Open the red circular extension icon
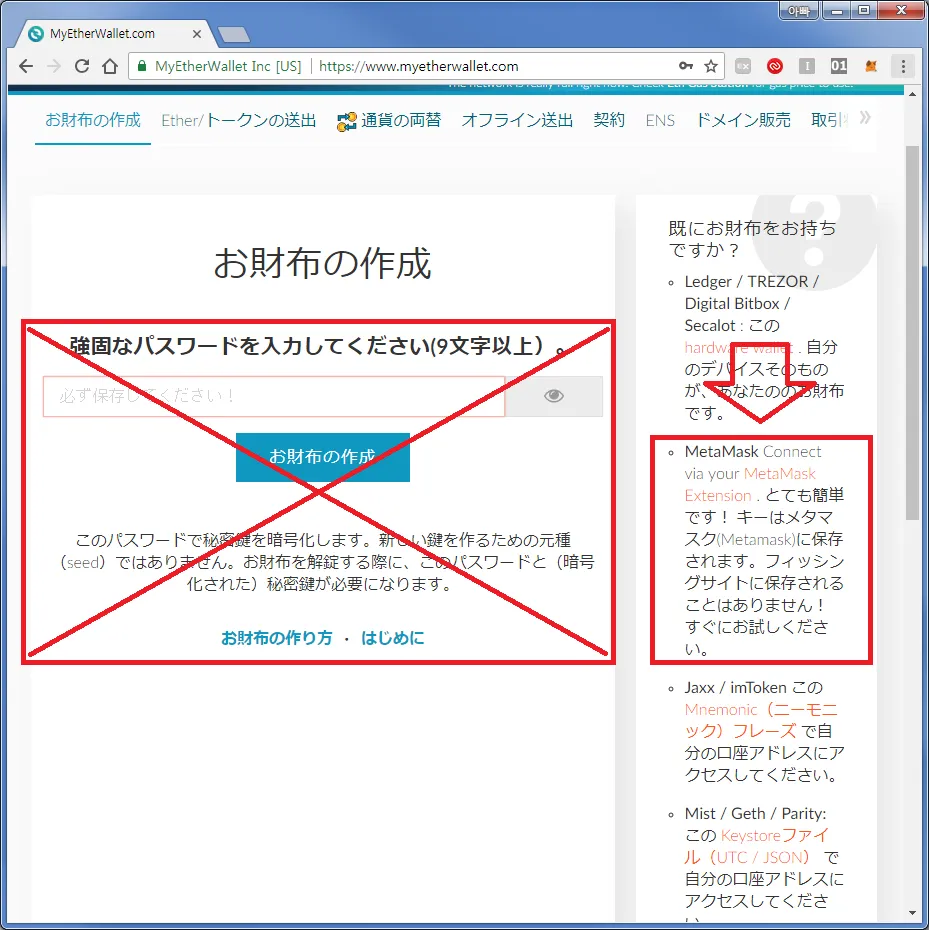929x930 pixels. click(x=775, y=66)
